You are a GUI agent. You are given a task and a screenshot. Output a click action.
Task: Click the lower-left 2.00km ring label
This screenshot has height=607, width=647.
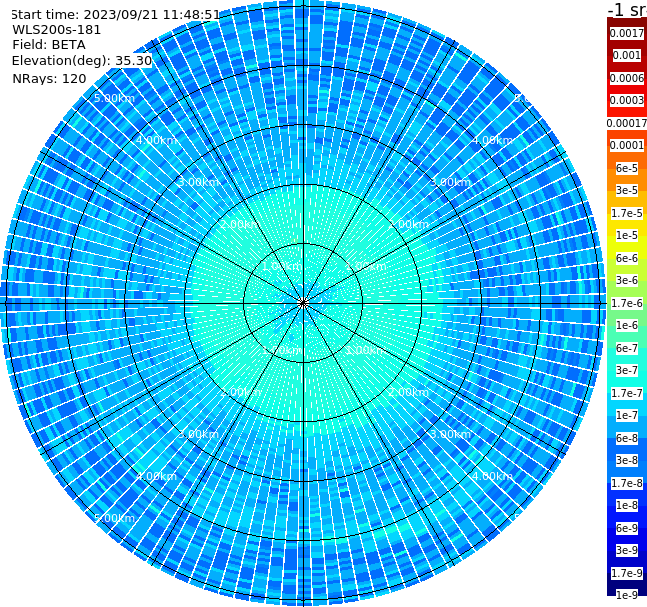click(241, 392)
